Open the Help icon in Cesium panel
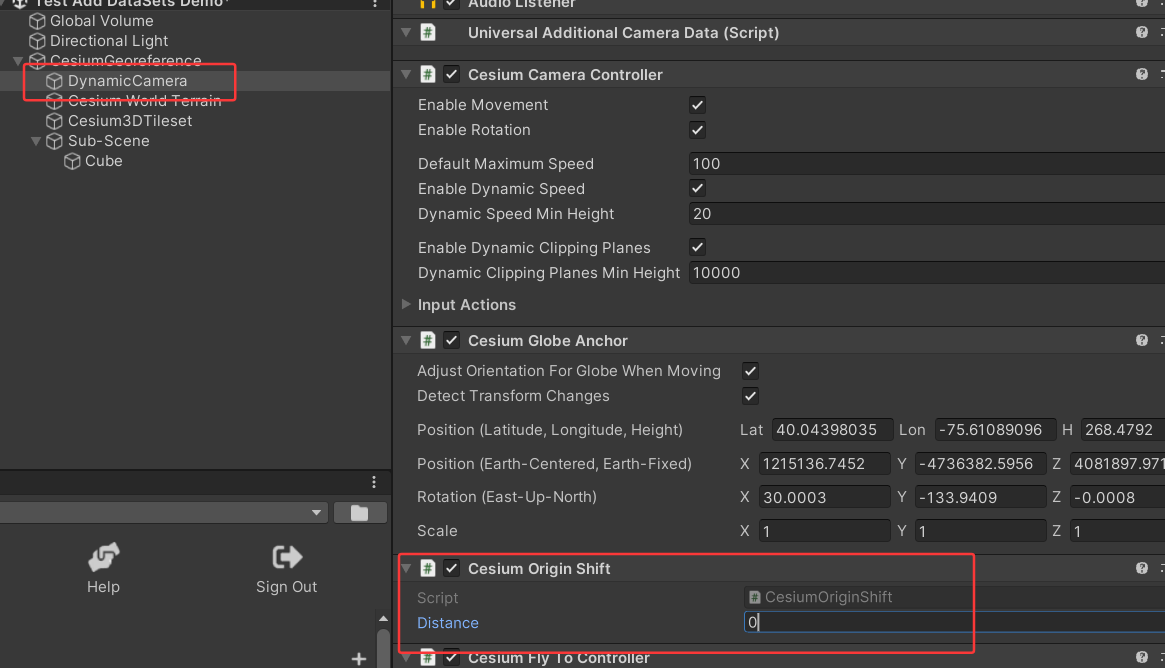Screen dimensions: 1165x668 tap(103, 557)
